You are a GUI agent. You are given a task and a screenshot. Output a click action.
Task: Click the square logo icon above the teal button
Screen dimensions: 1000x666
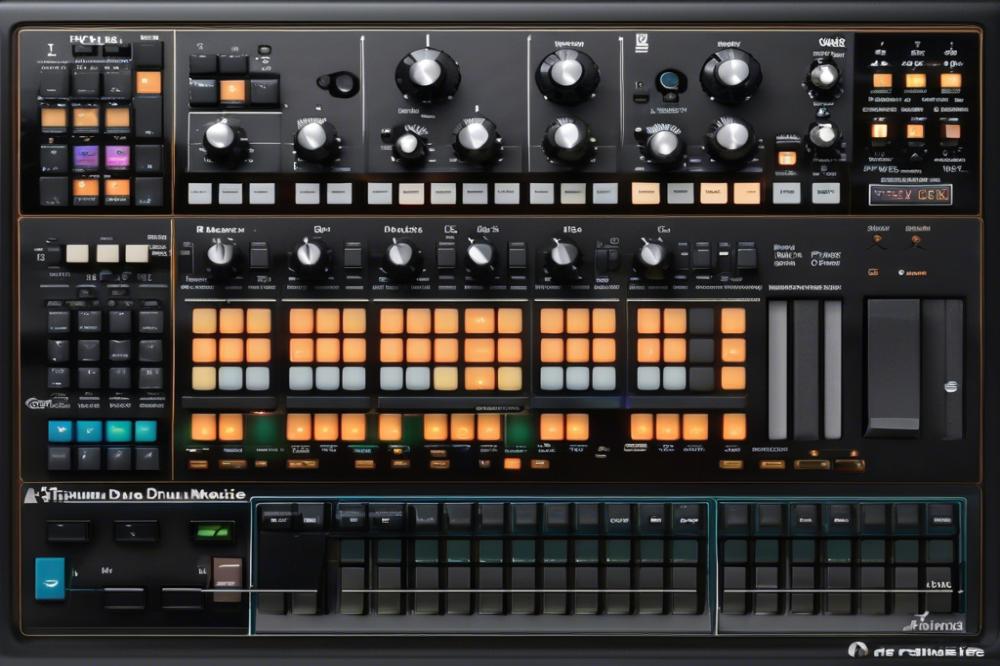tap(642, 43)
